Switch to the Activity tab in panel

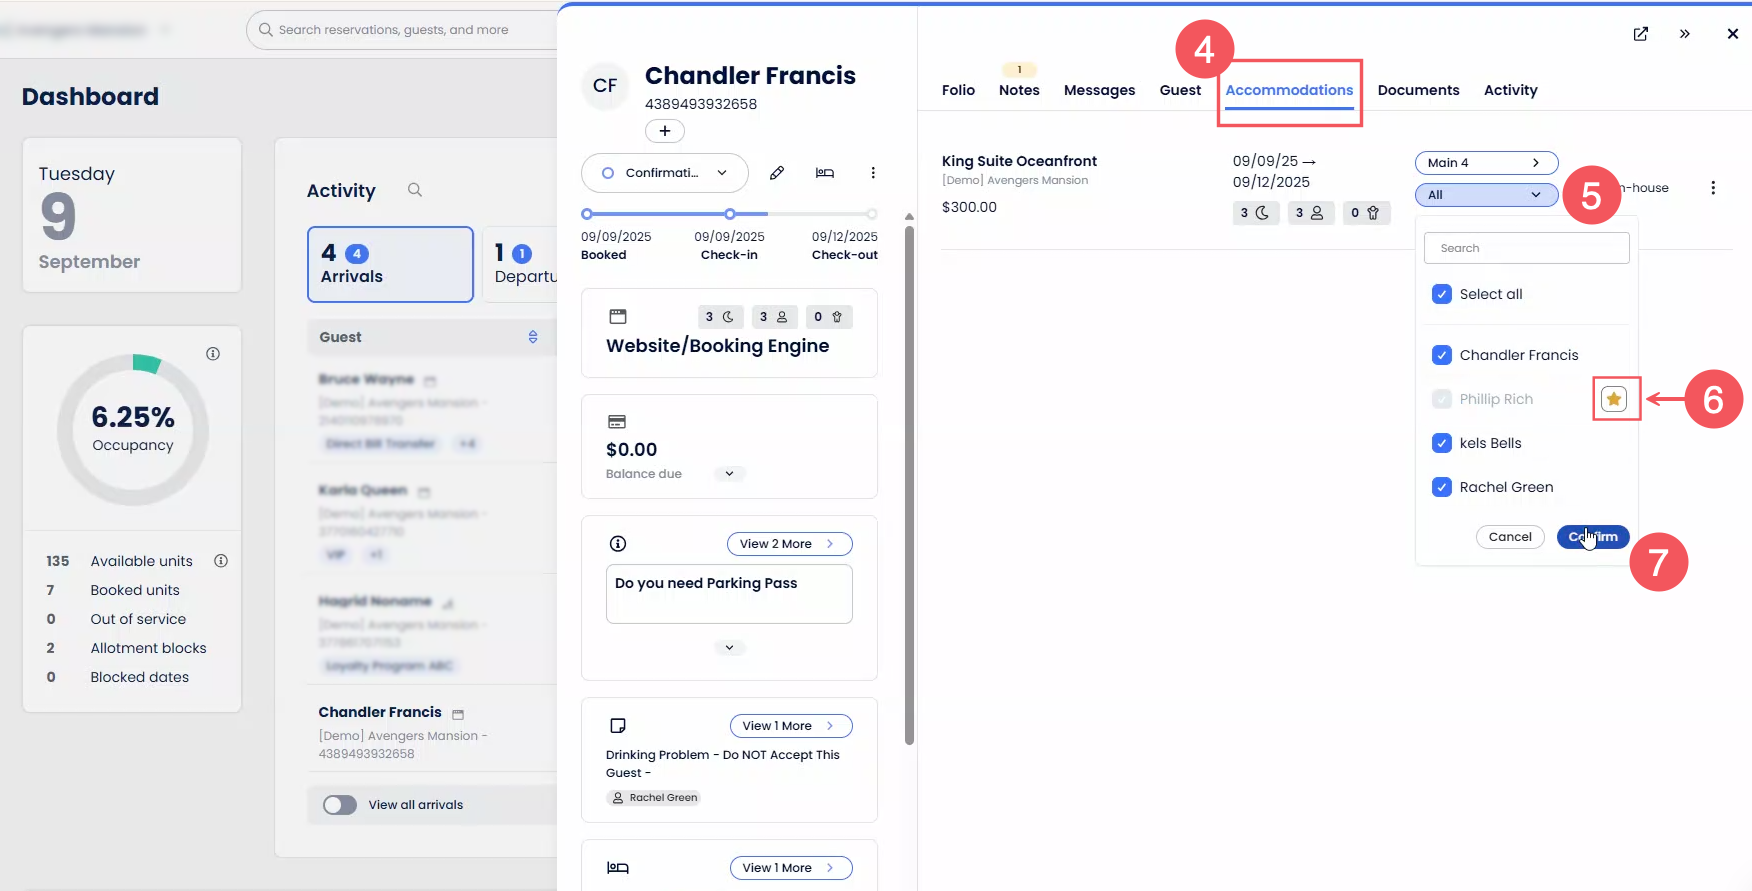(x=1511, y=90)
